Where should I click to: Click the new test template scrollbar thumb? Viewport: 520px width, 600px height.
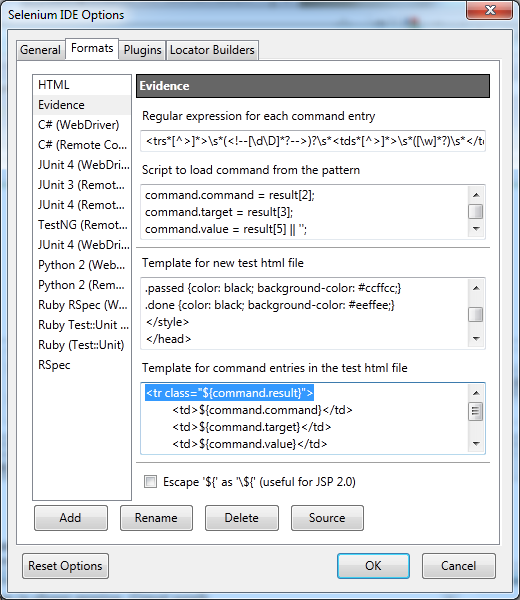[476, 315]
